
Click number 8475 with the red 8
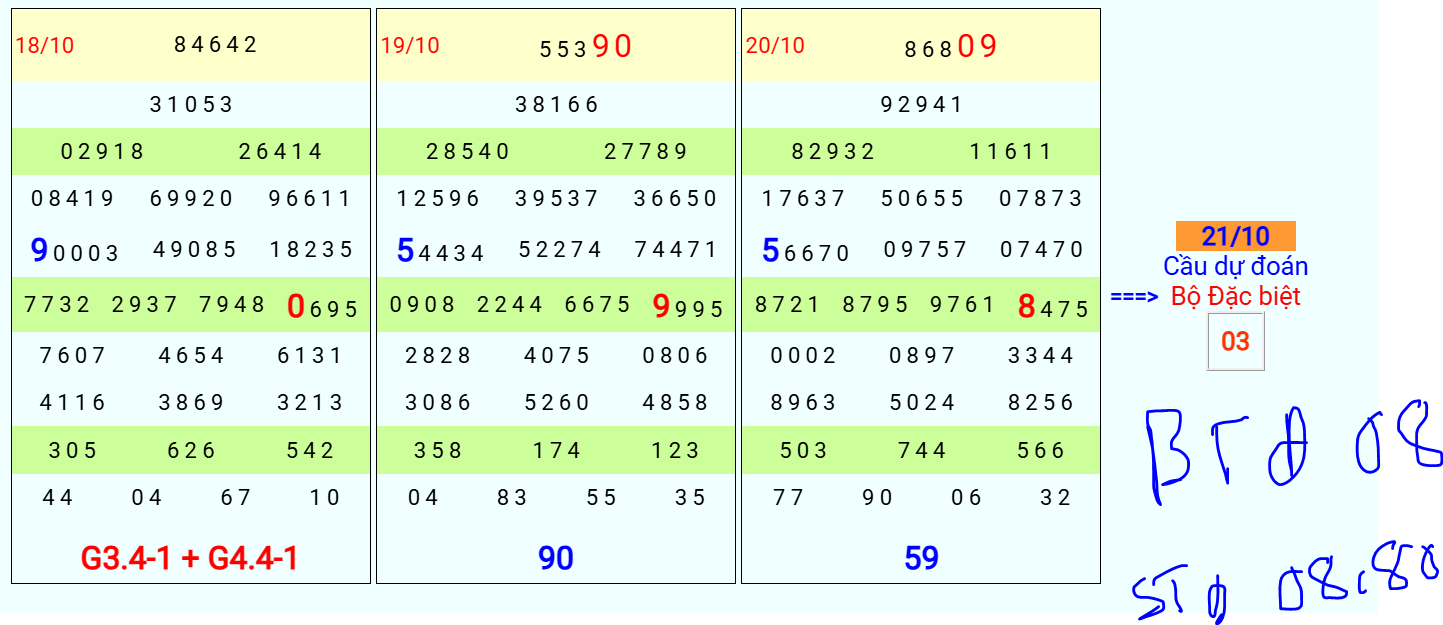[1053, 307]
